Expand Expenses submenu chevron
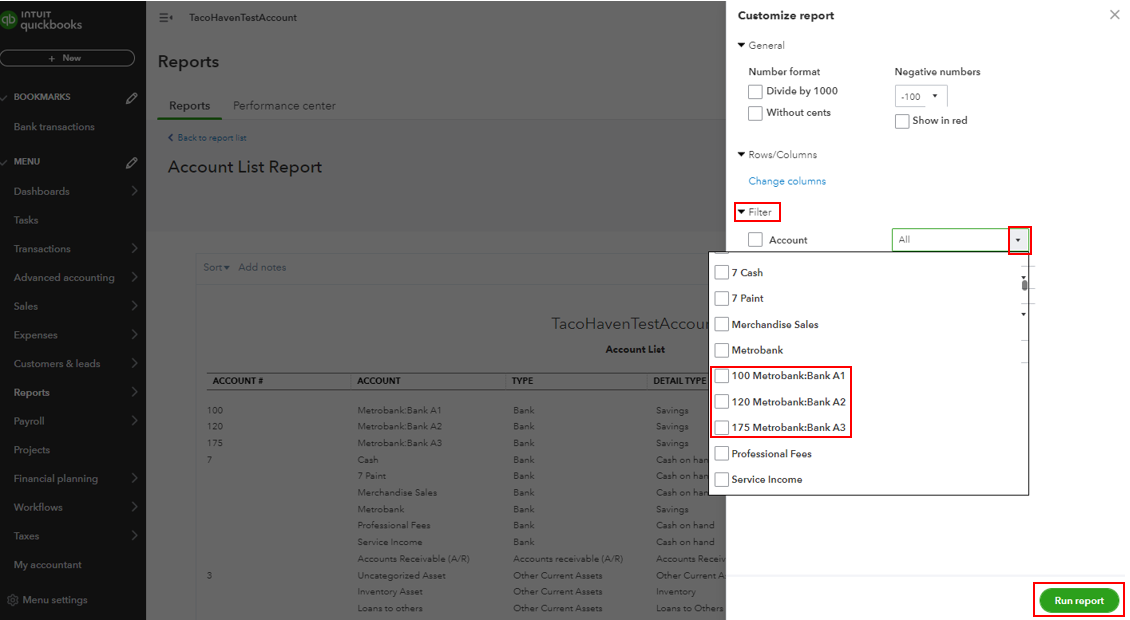The image size is (1130, 620). pyautogui.click(x=134, y=335)
